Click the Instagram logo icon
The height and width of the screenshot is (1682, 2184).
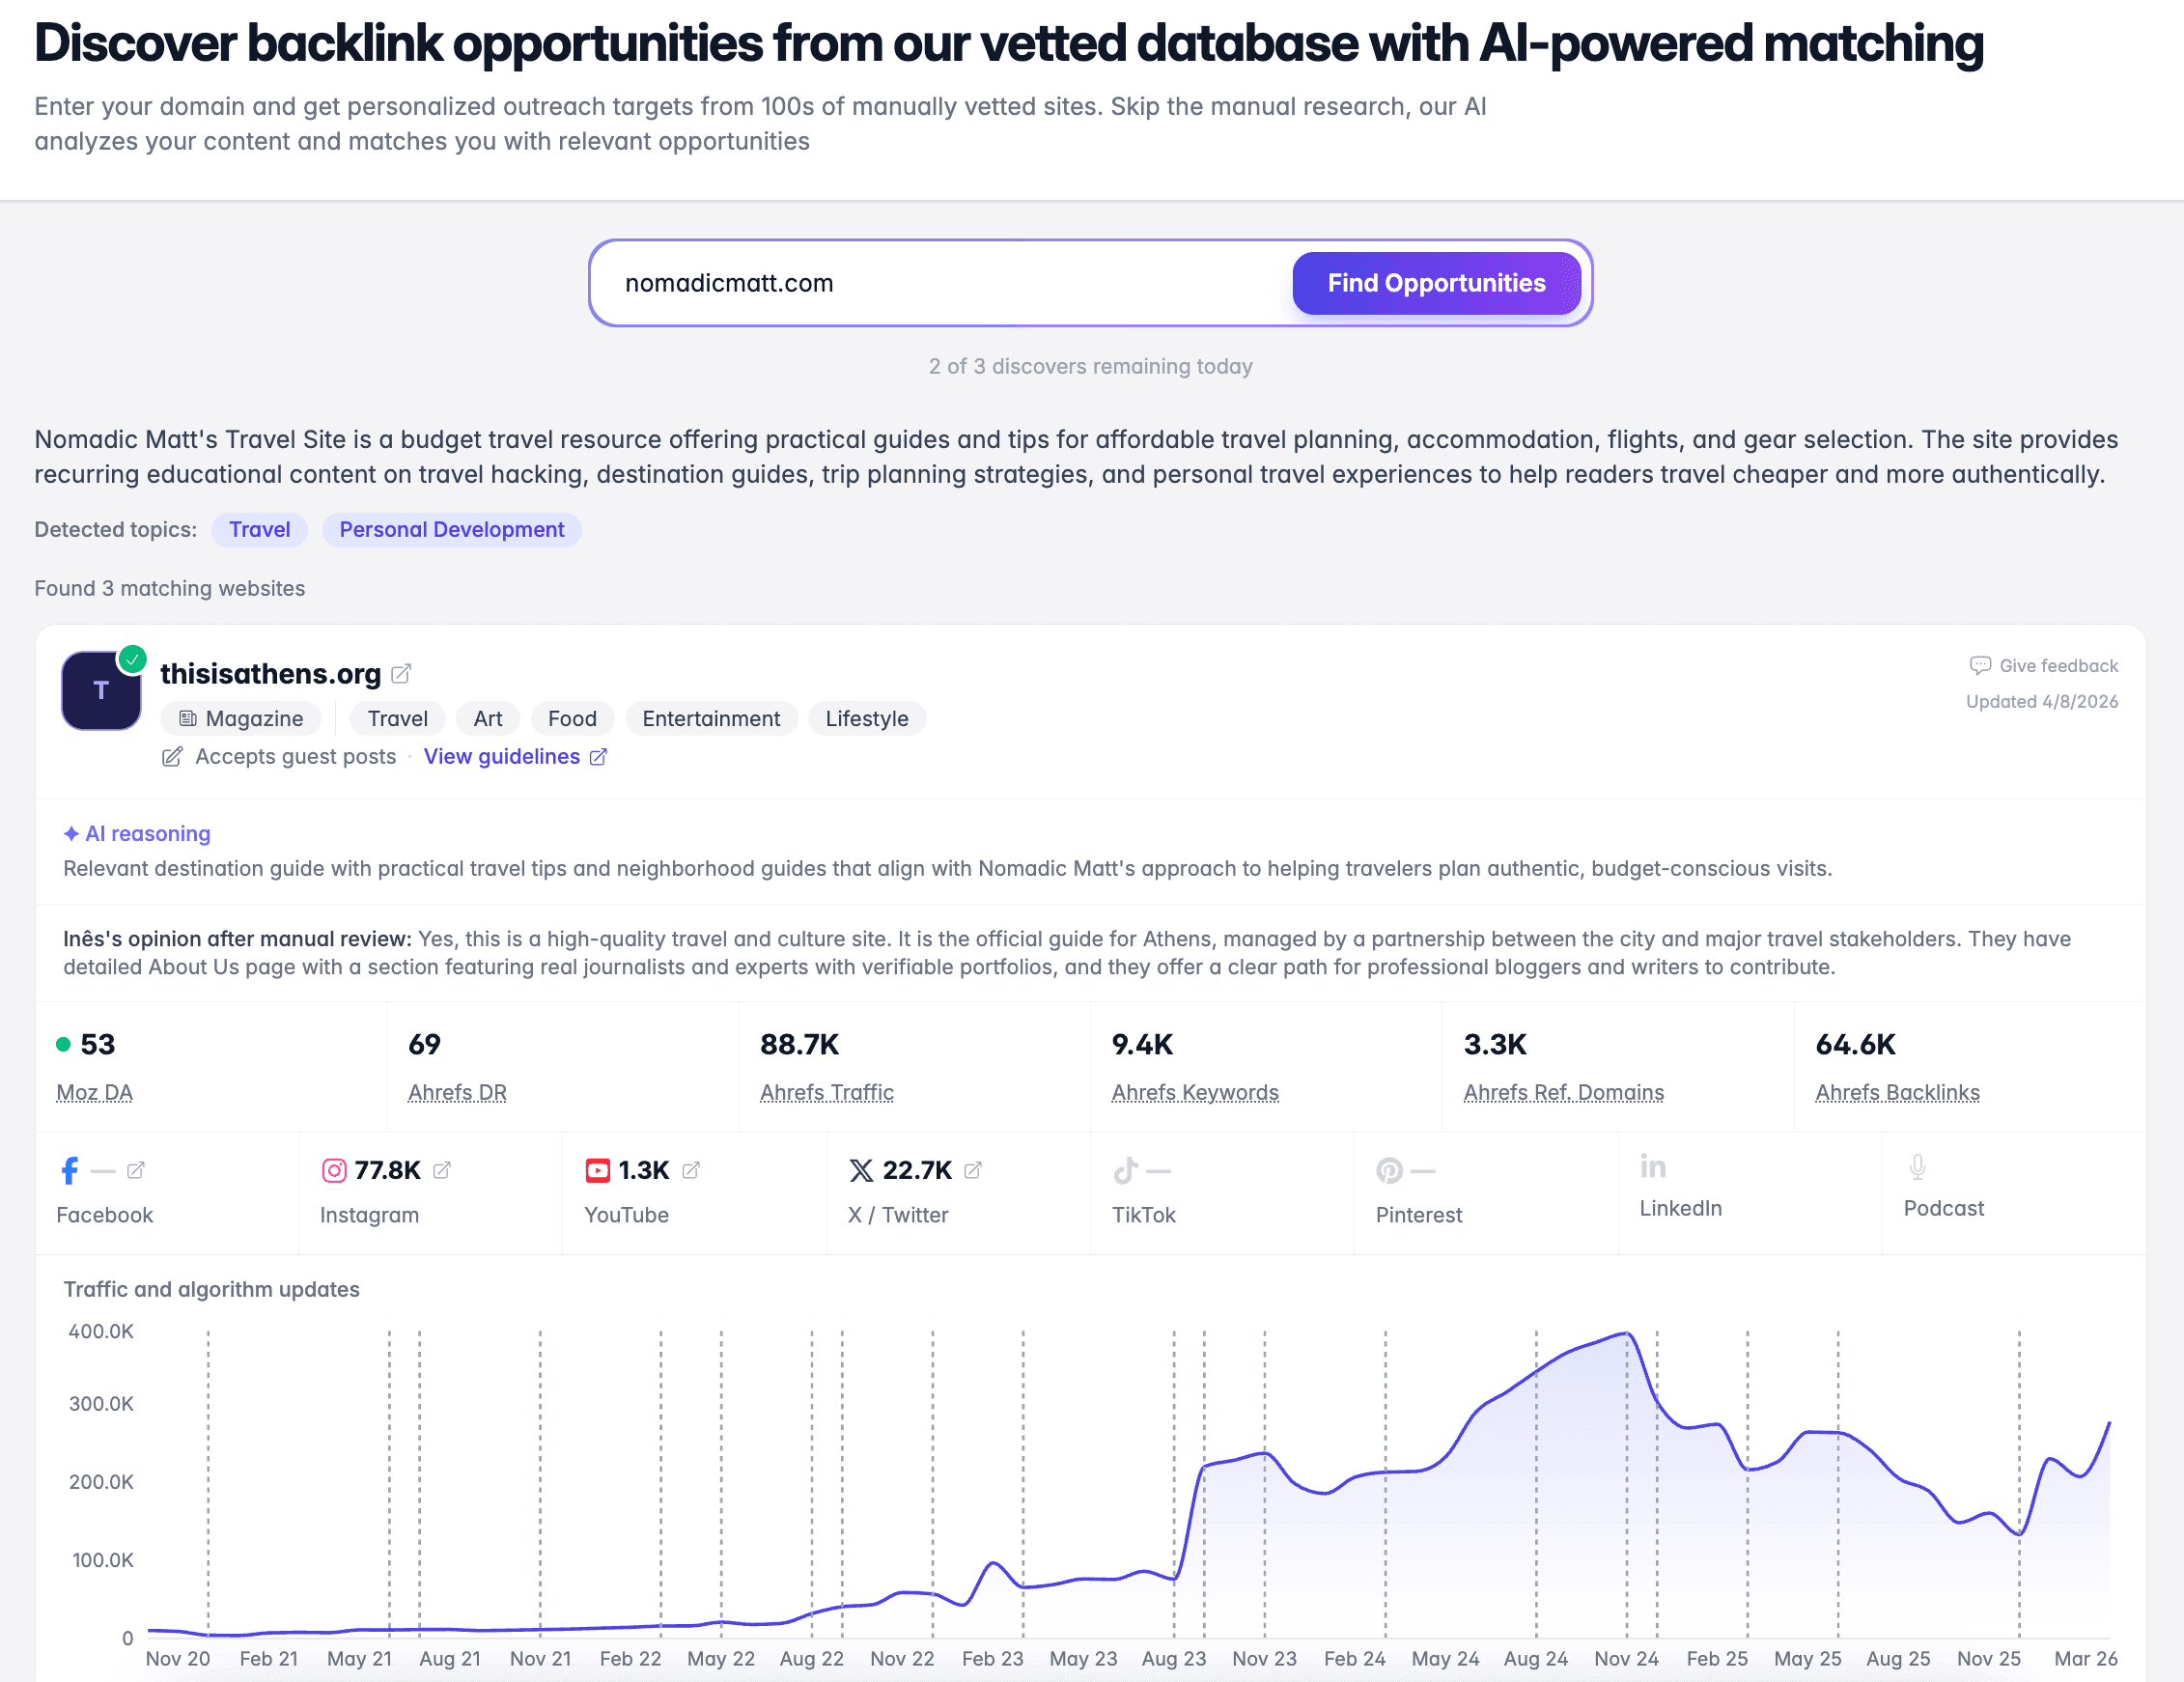[x=334, y=1170]
